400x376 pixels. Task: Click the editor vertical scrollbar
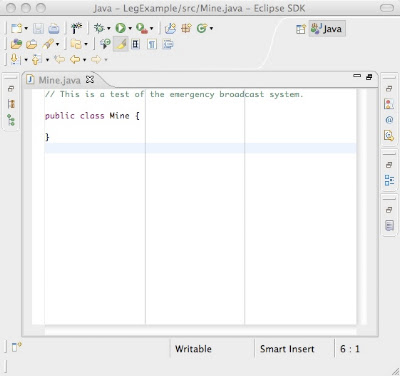coord(361,207)
